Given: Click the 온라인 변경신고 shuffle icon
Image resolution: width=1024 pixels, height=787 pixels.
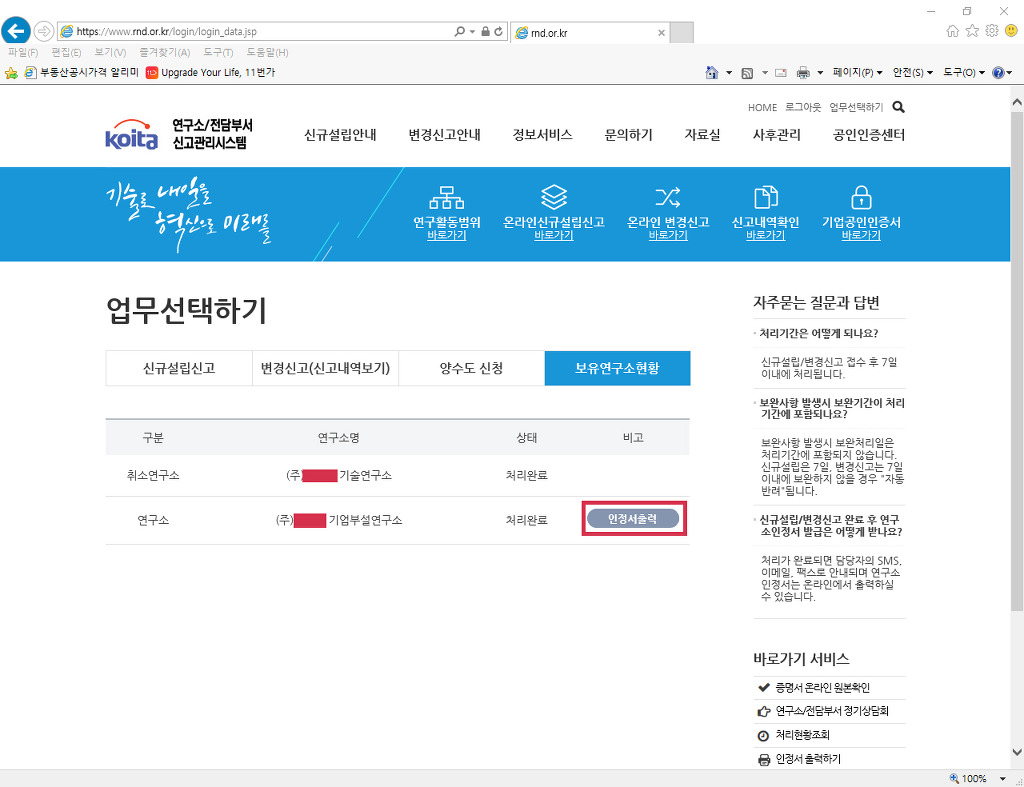Looking at the screenshot, I should (667, 196).
